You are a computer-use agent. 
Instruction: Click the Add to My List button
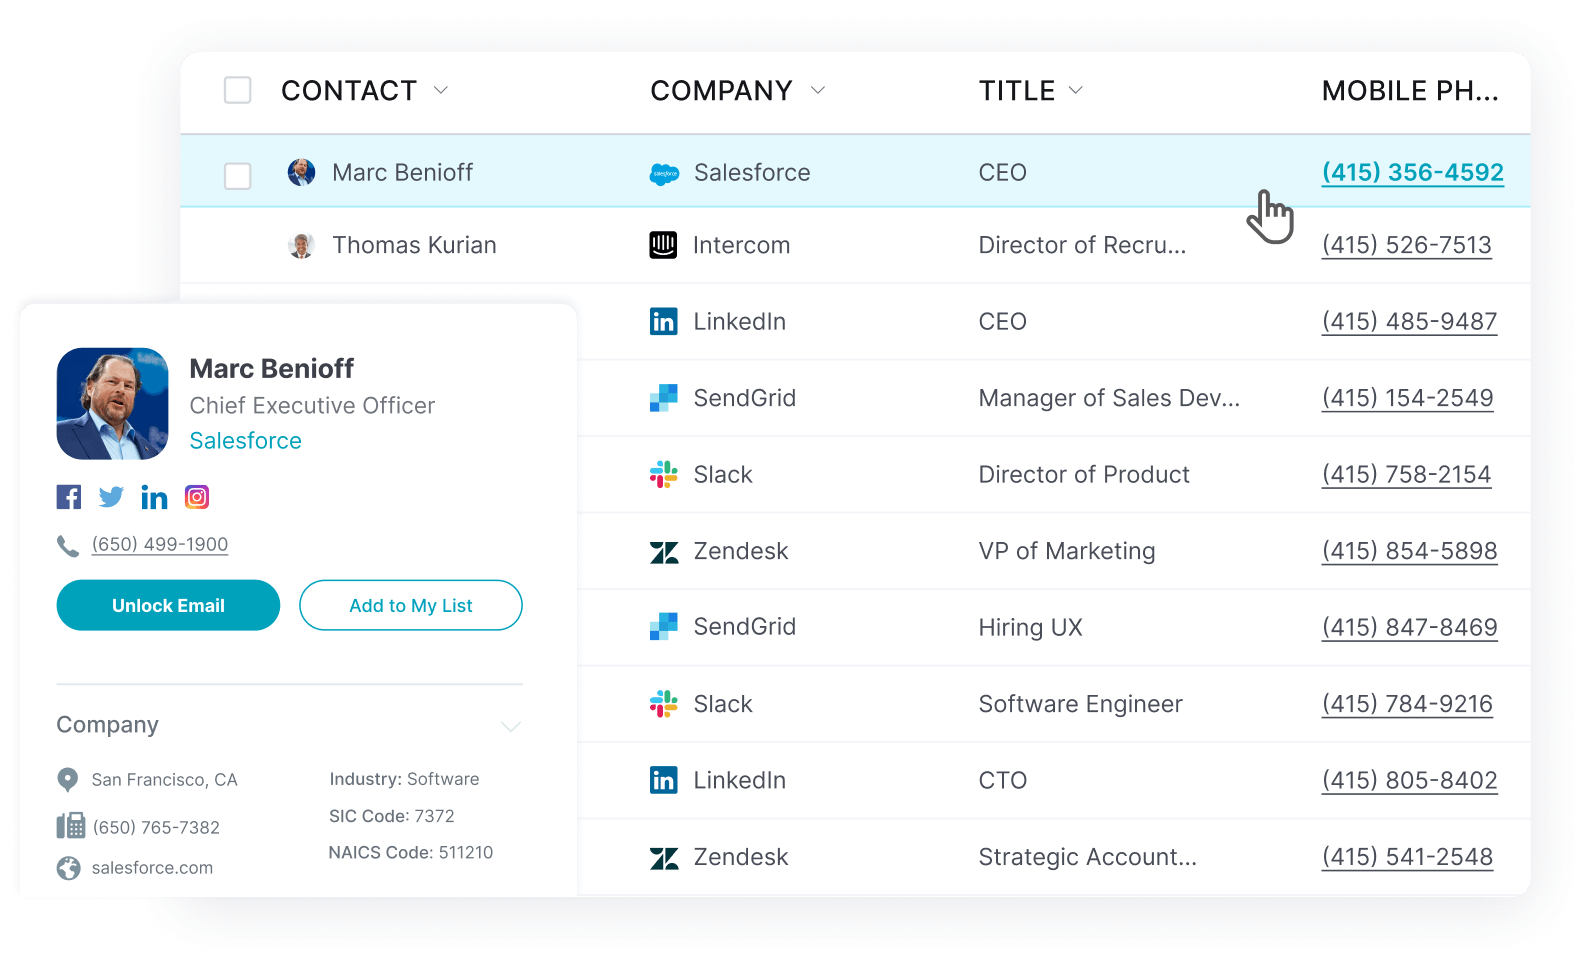tap(411, 605)
